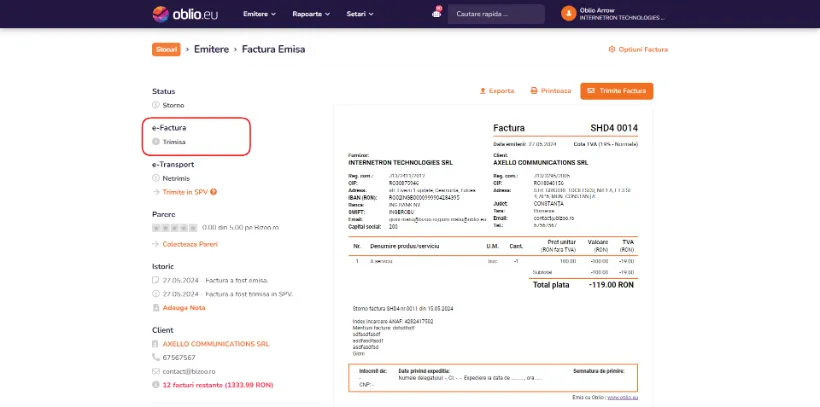
Task: Click the Adauga Nota document icon
Action: [155, 308]
